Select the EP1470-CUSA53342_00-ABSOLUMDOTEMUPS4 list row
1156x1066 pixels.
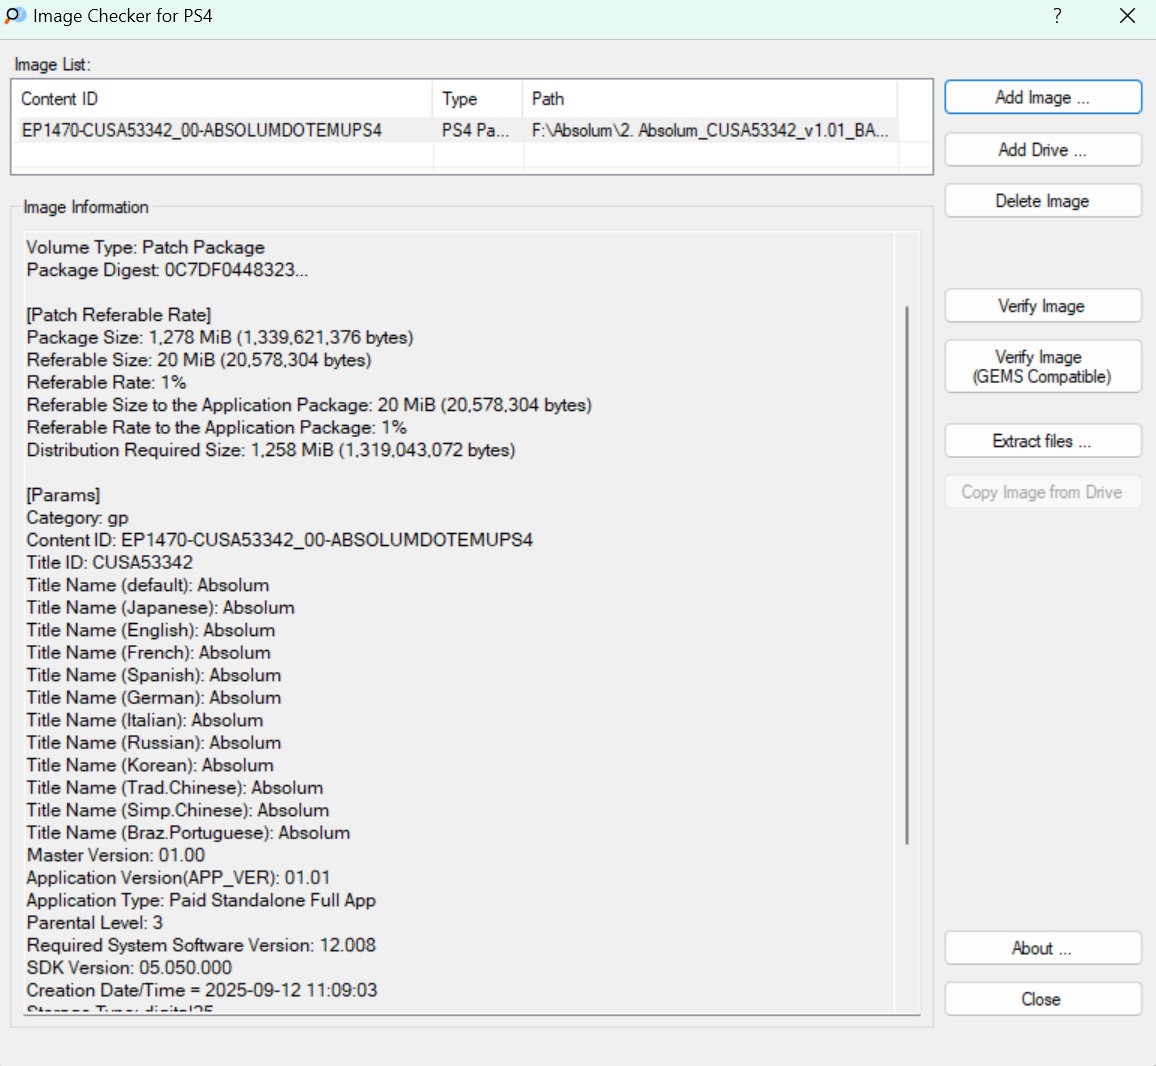(202, 130)
